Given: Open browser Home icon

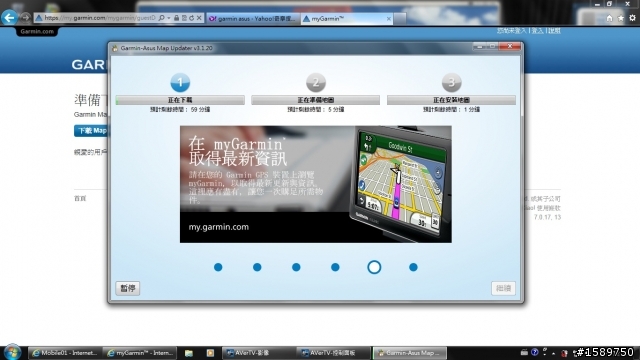Looking at the screenshot, I should (609, 18).
